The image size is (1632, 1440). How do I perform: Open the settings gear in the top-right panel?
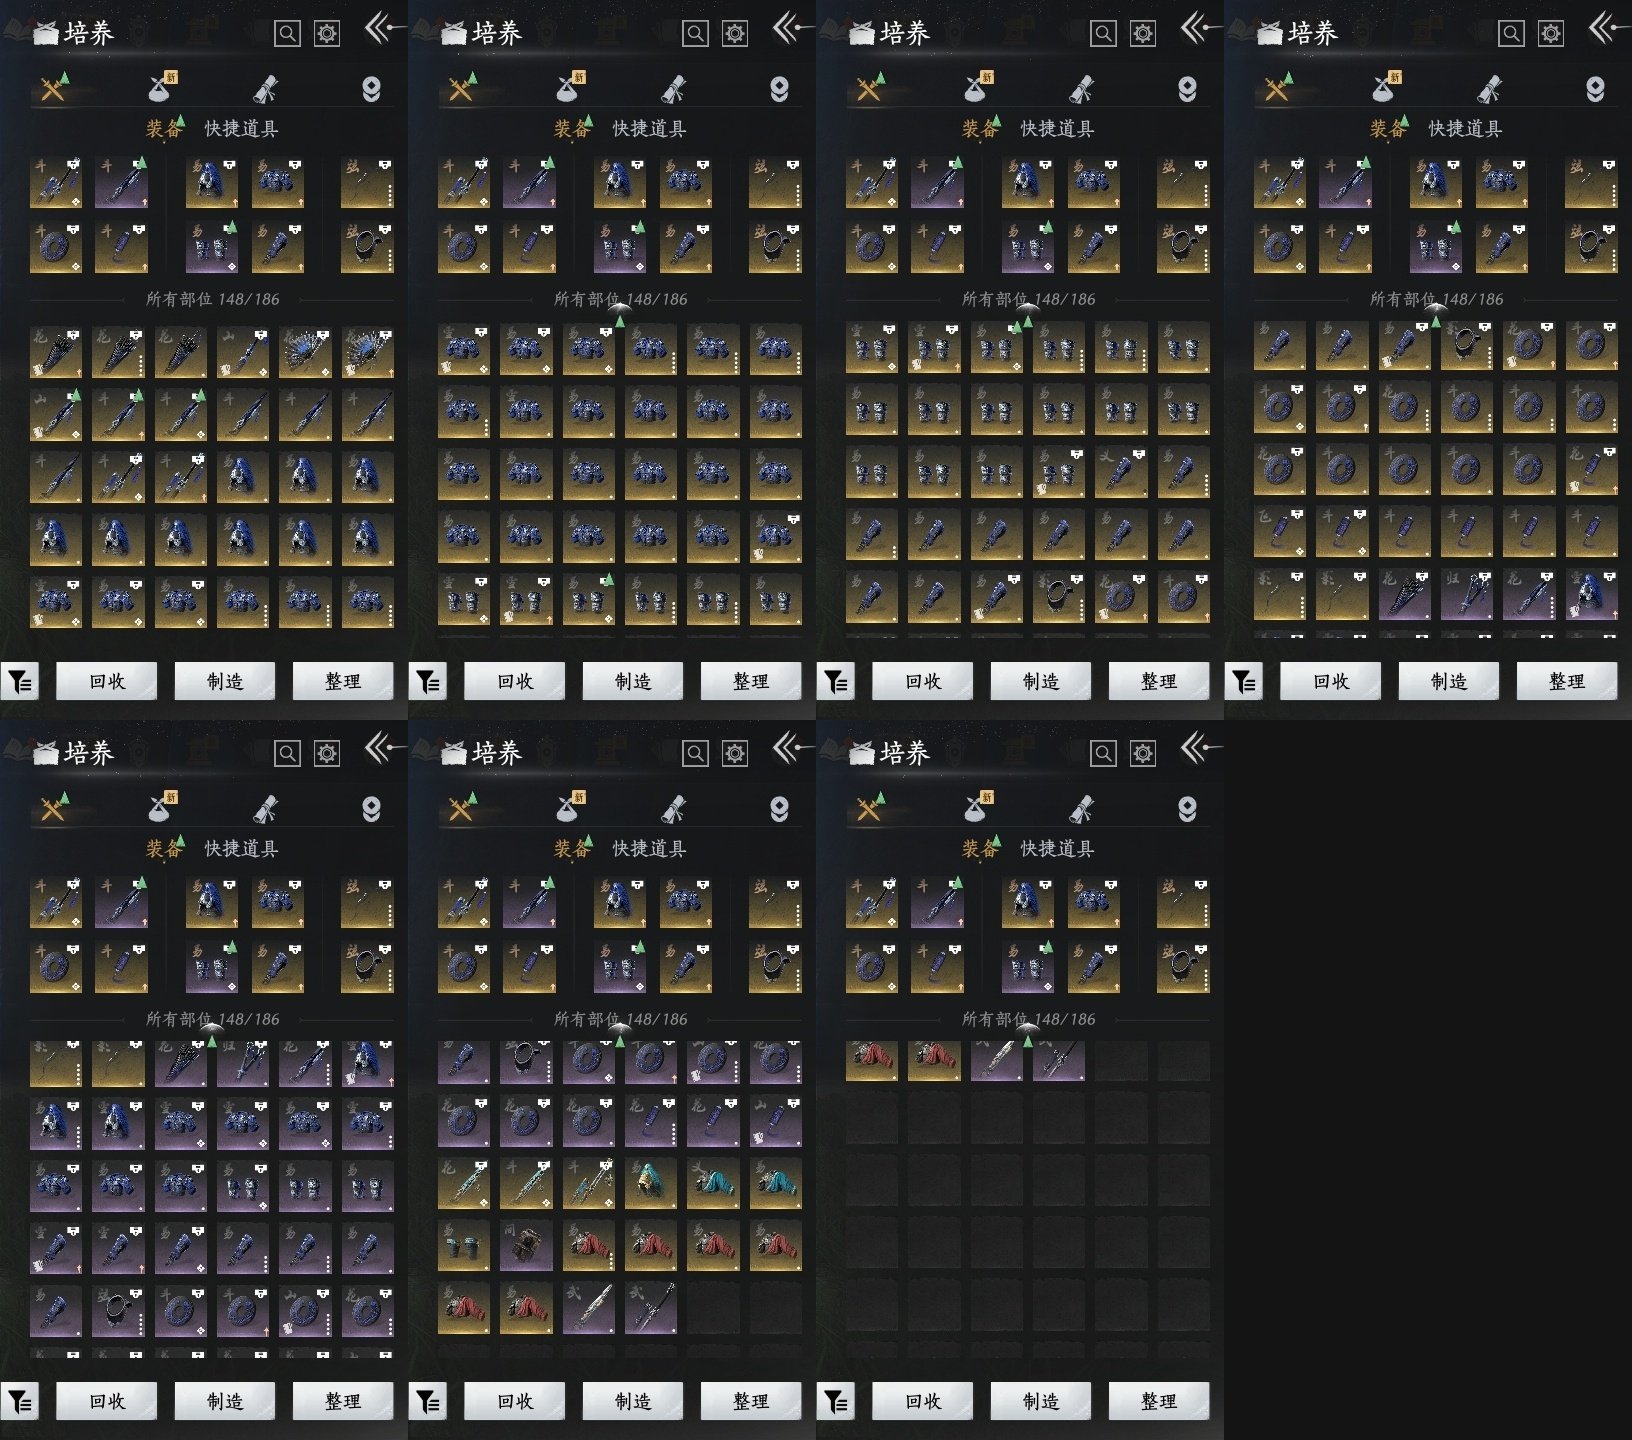pyautogui.click(x=1550, y=34)
